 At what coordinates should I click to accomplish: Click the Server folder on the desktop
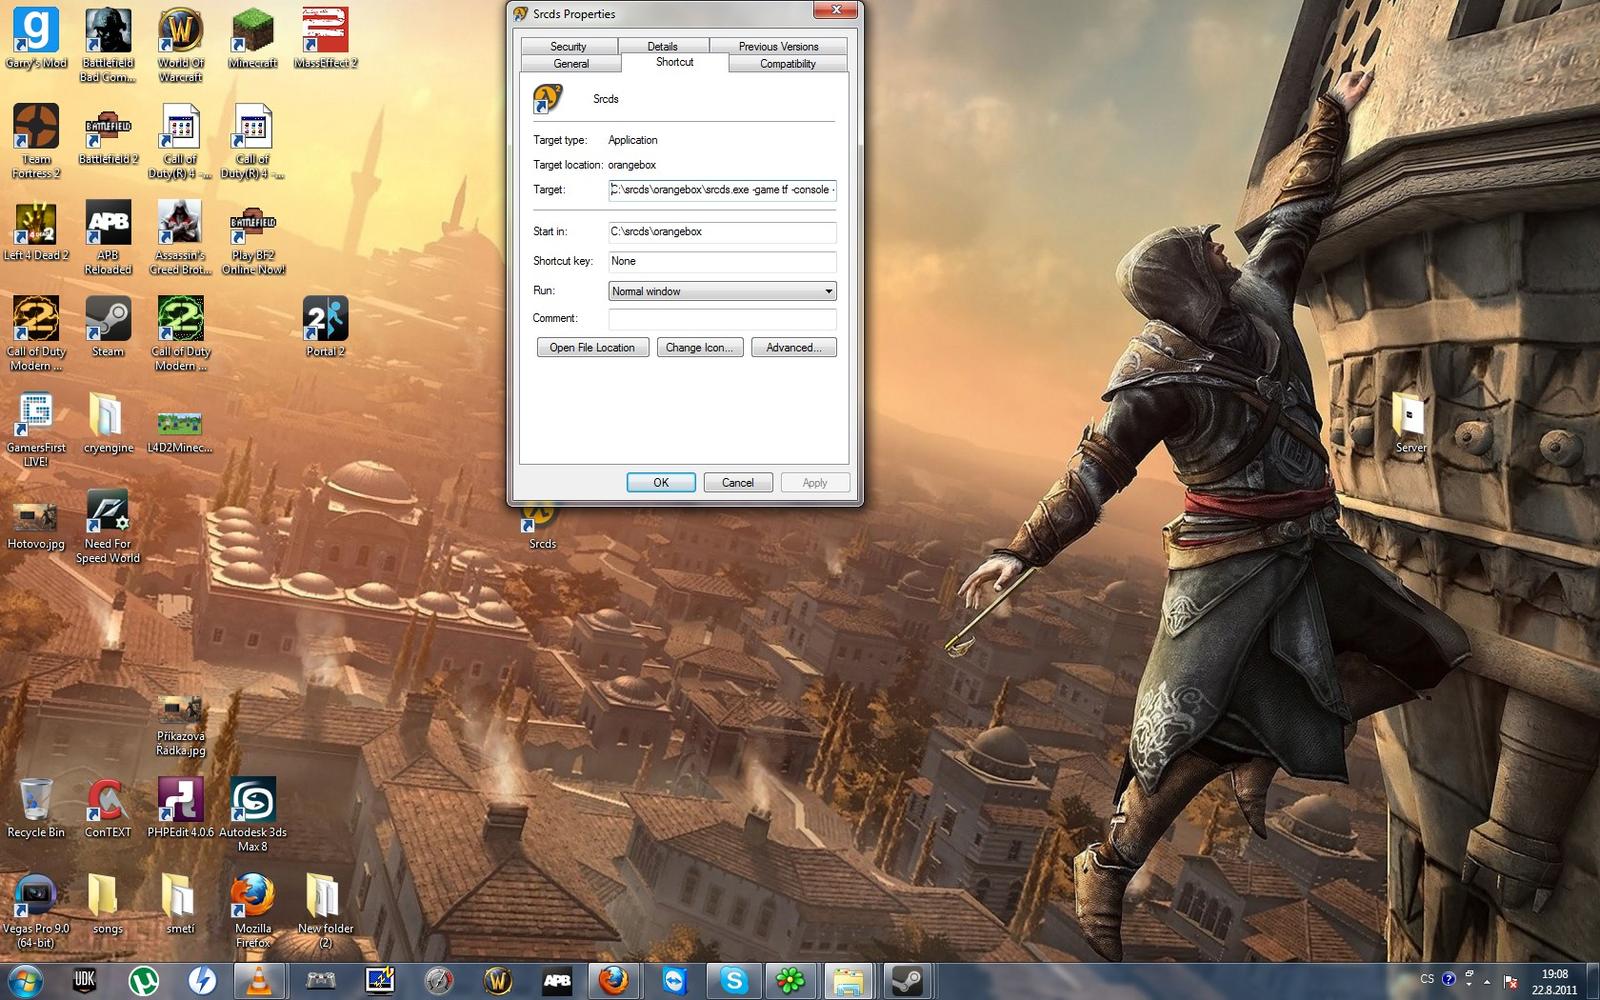pos(1411,423)
